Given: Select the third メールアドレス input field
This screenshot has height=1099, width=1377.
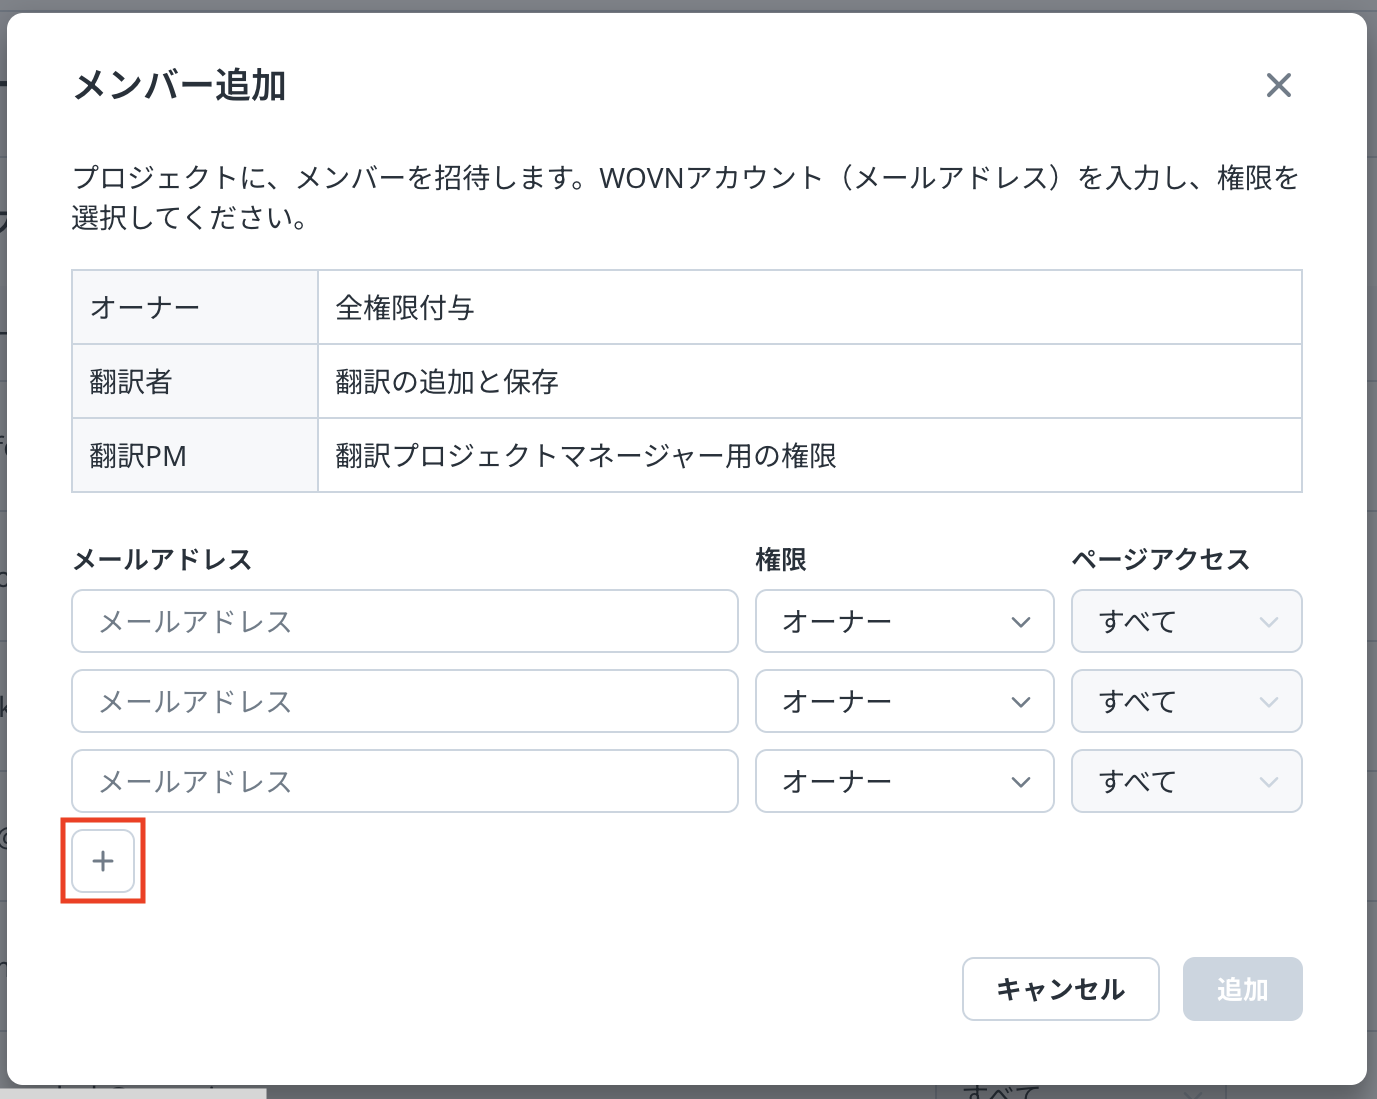Looking at the screenshot, I should point(404,781).
